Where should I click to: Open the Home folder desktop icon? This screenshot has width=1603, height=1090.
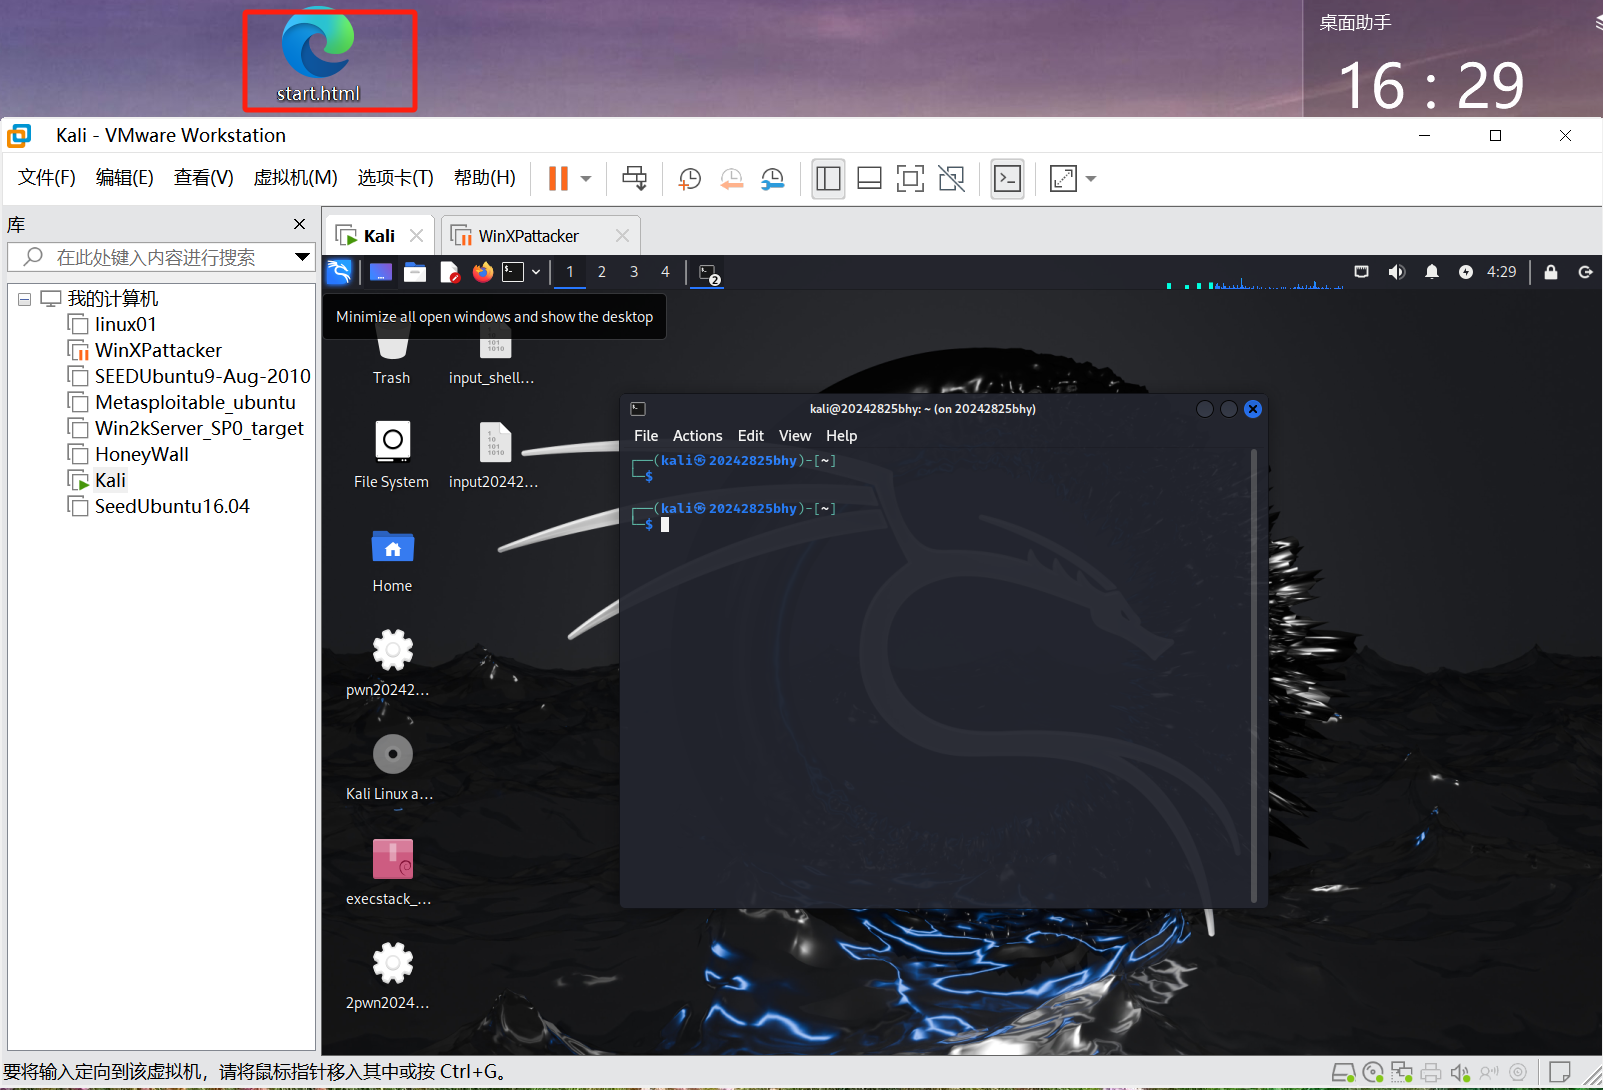point(392,560)
